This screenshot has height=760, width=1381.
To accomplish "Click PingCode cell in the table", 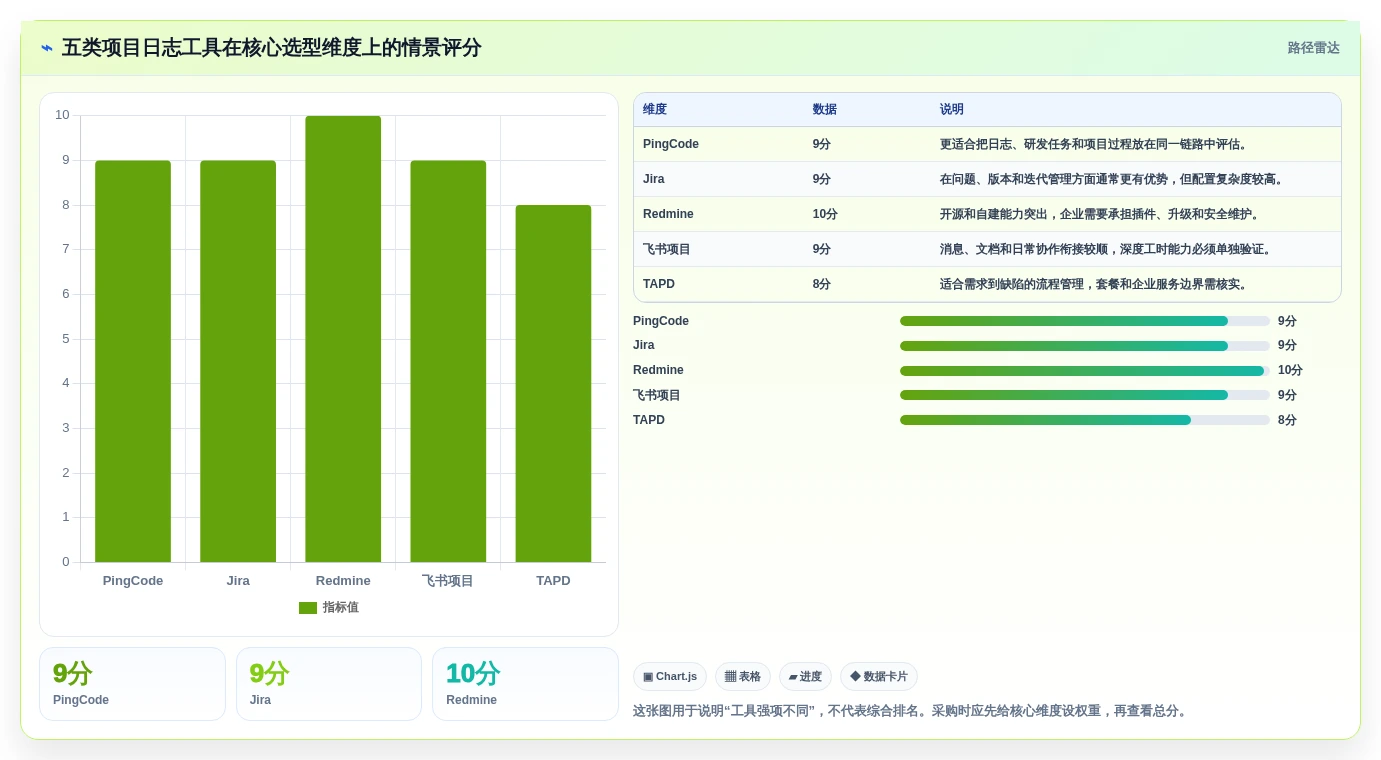I will click(671, 144).
